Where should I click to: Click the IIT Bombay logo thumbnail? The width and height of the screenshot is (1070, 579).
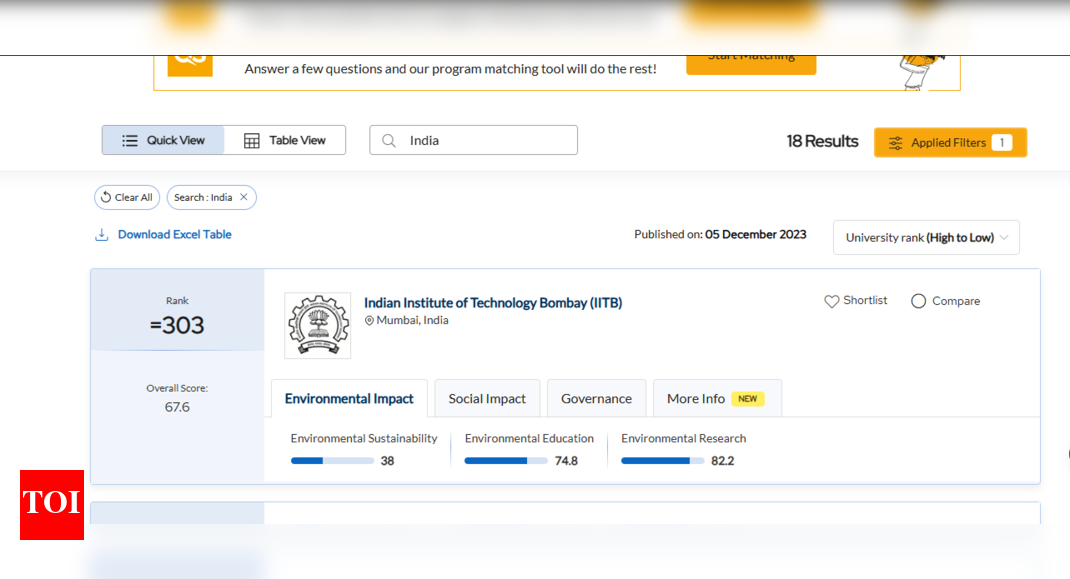[317, 326]
